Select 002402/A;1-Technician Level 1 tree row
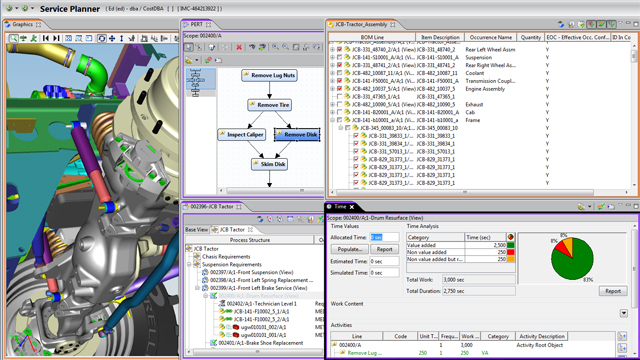640x360 pixels. (258, 304)
